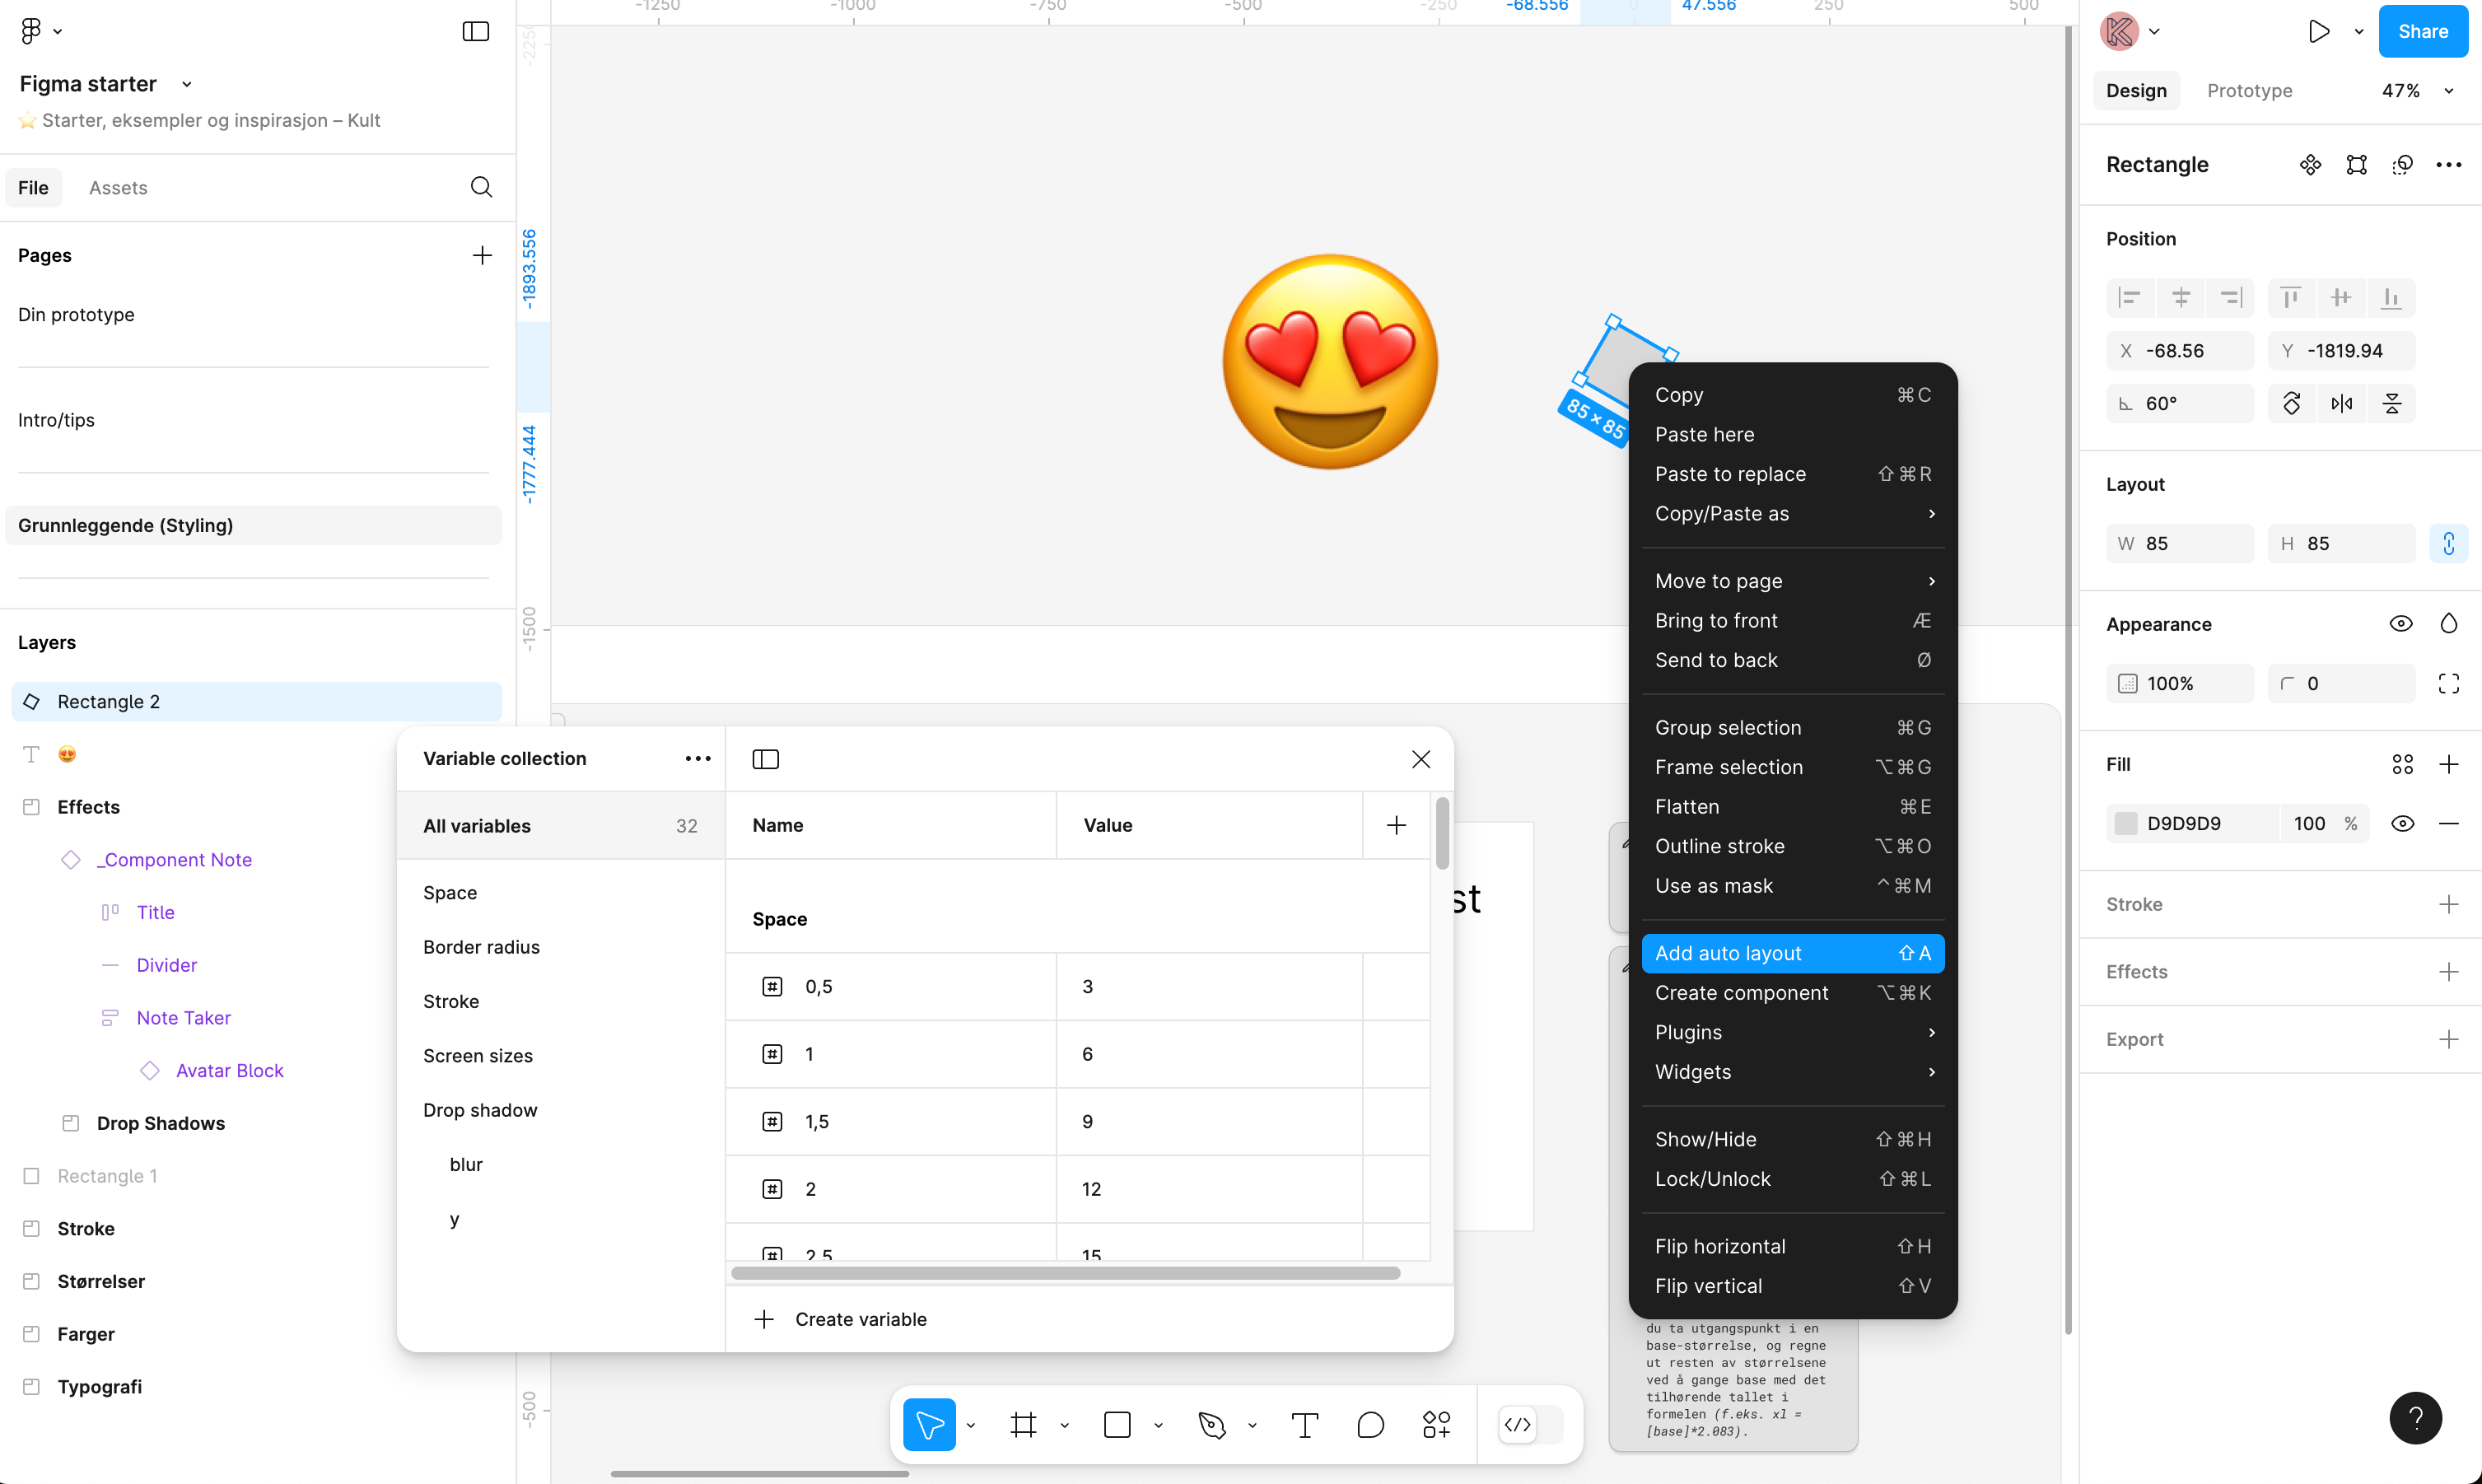Remove the fill with minus icon
Image resolution: width=2482 pixels, height=1484 pixels.
click(2449, 823)
